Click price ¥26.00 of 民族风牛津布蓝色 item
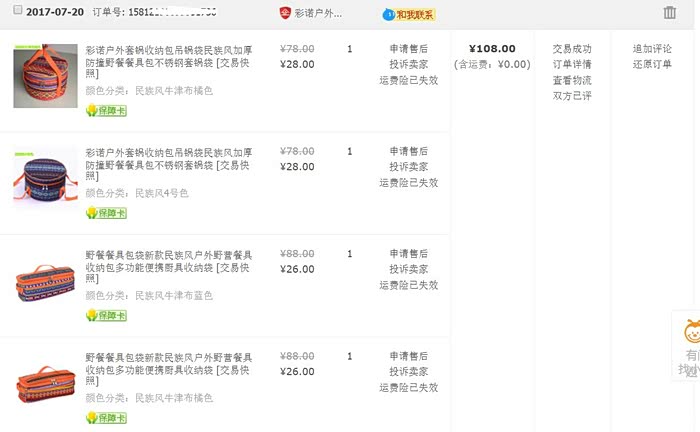The height and width of the screenshot is (432, 700). (x=297, y=269)
